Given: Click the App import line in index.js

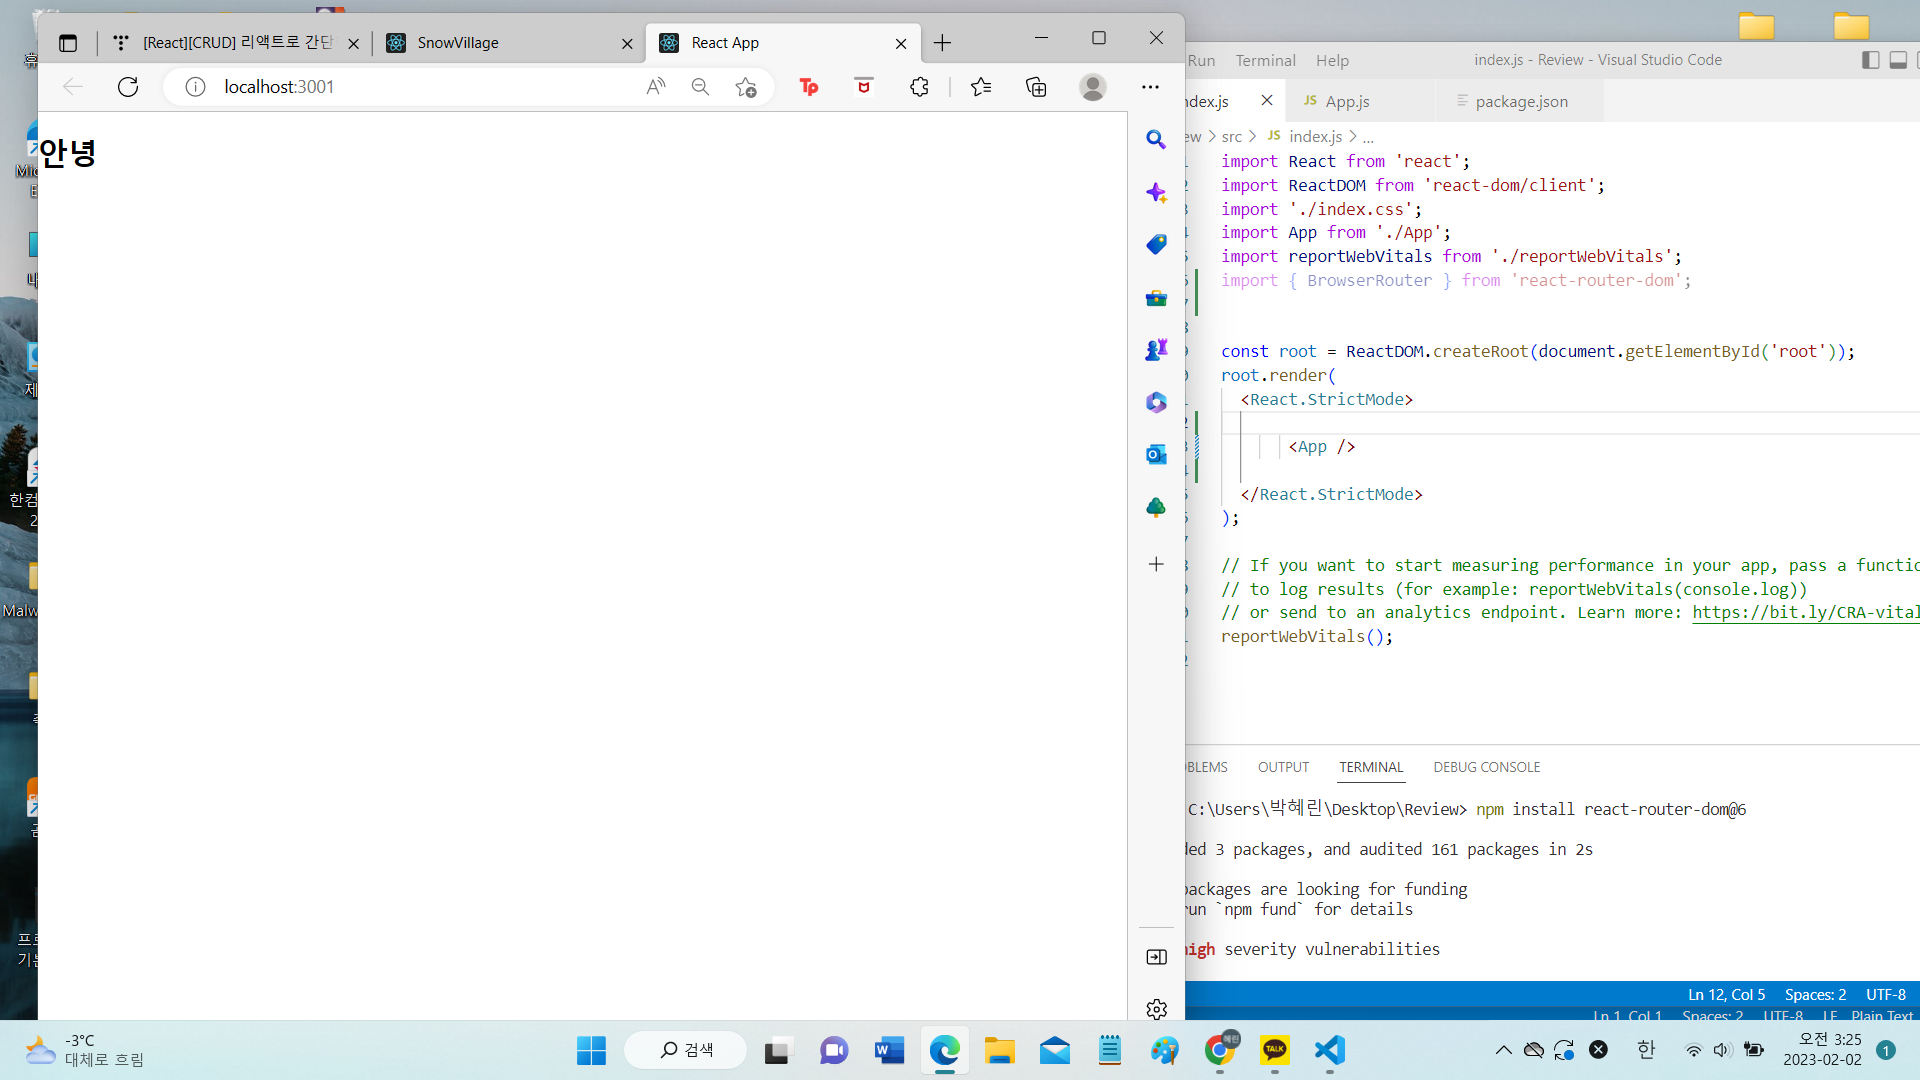Looking at the screenshot, I should tap(1336, 232).
